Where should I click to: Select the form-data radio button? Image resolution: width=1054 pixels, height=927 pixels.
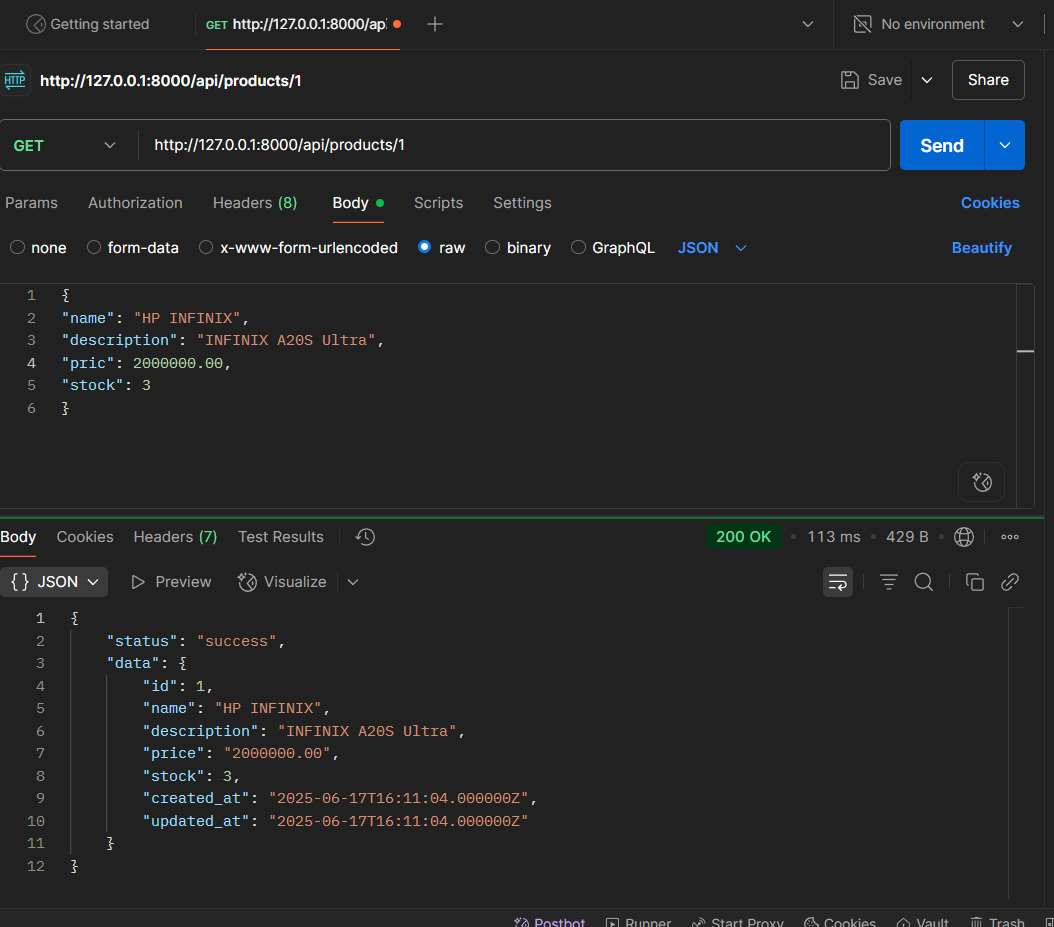point(94,248)
